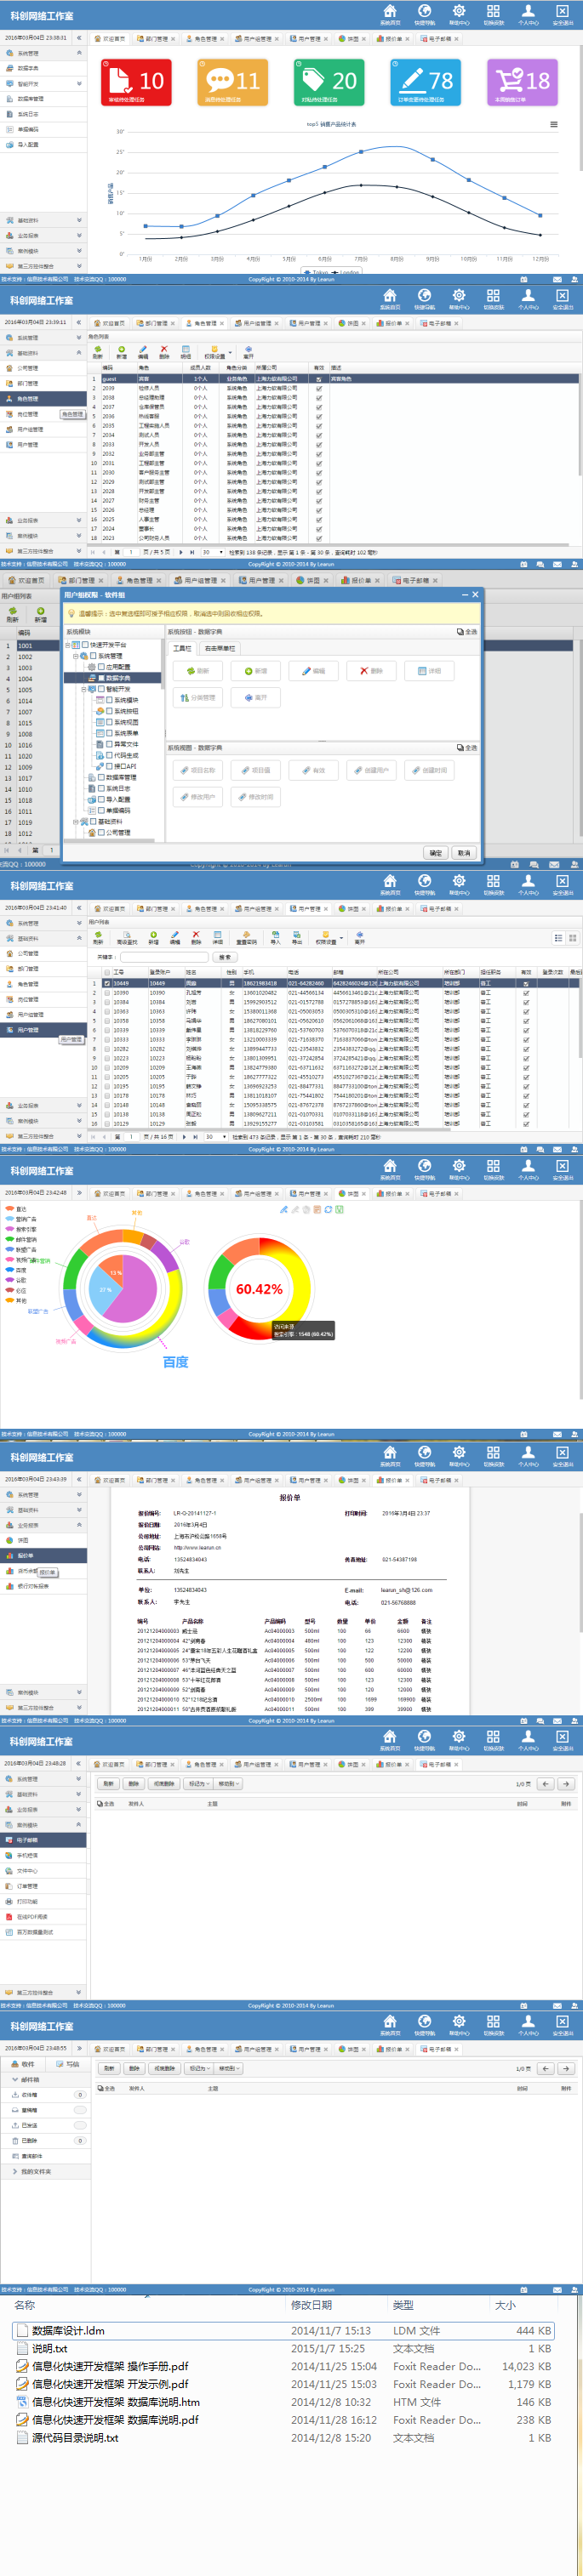The image size is (583, 2576).
Task: Tick 数据字典 checkbox in permission tree
Action: pos(101,678)
